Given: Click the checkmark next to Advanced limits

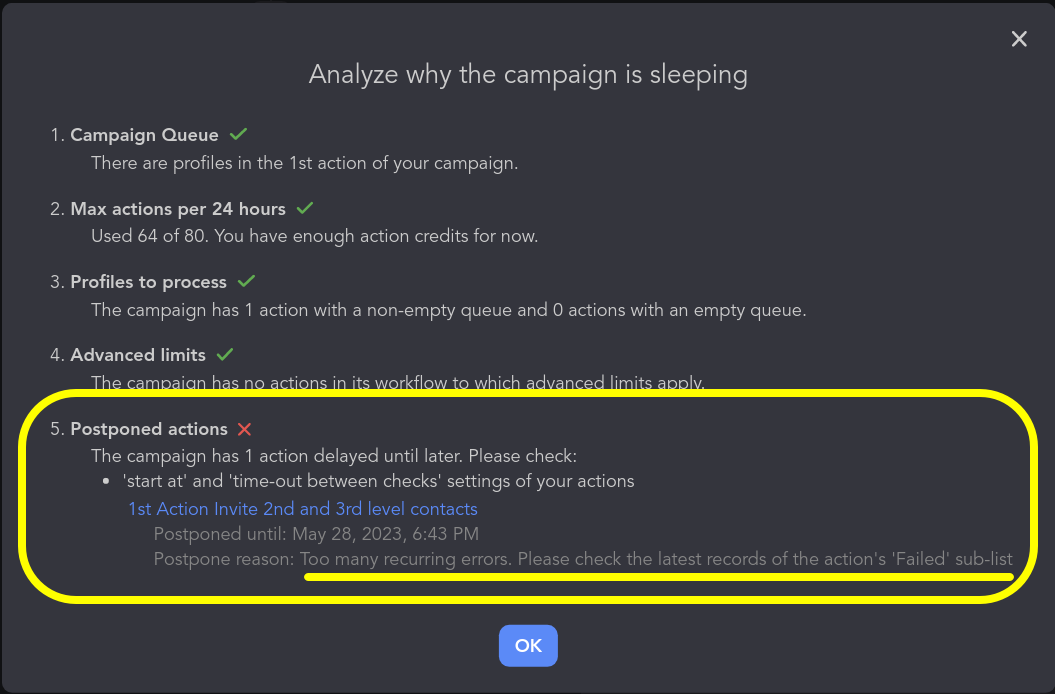Looking at the screenshot, I should [x=225, y=354].
